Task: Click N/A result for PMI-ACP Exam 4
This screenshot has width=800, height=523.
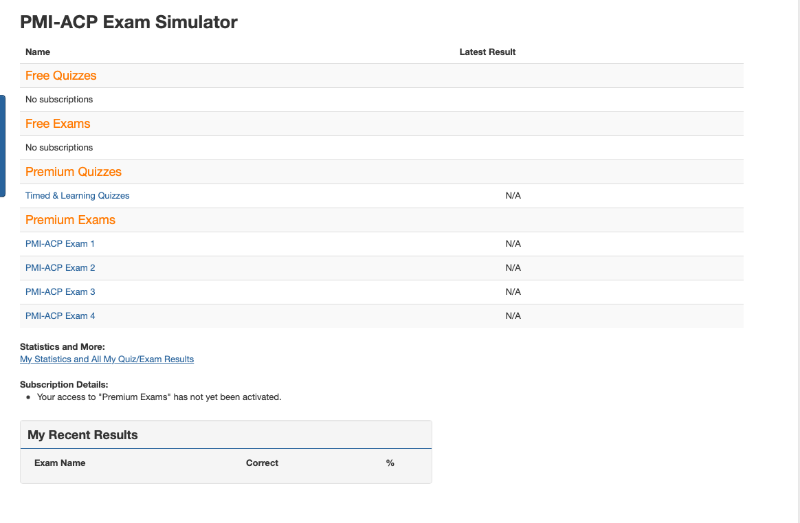Action: pos(513,316)
